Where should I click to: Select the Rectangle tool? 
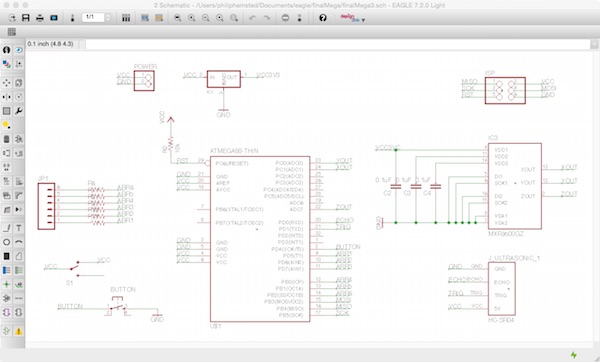pos(7,256)
